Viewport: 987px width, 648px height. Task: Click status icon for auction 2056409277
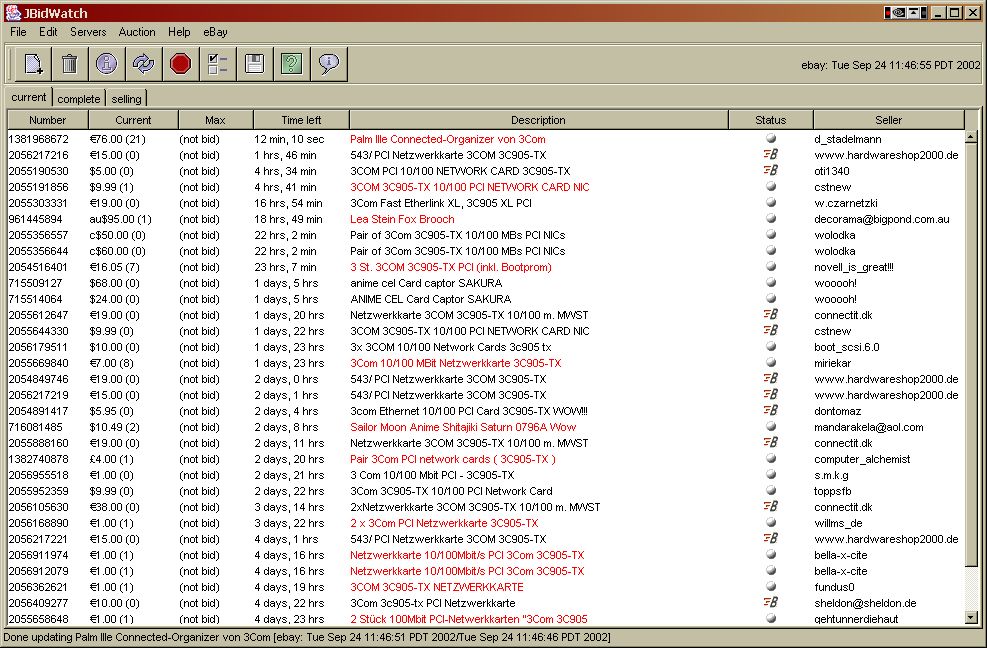tap(770, 602)
